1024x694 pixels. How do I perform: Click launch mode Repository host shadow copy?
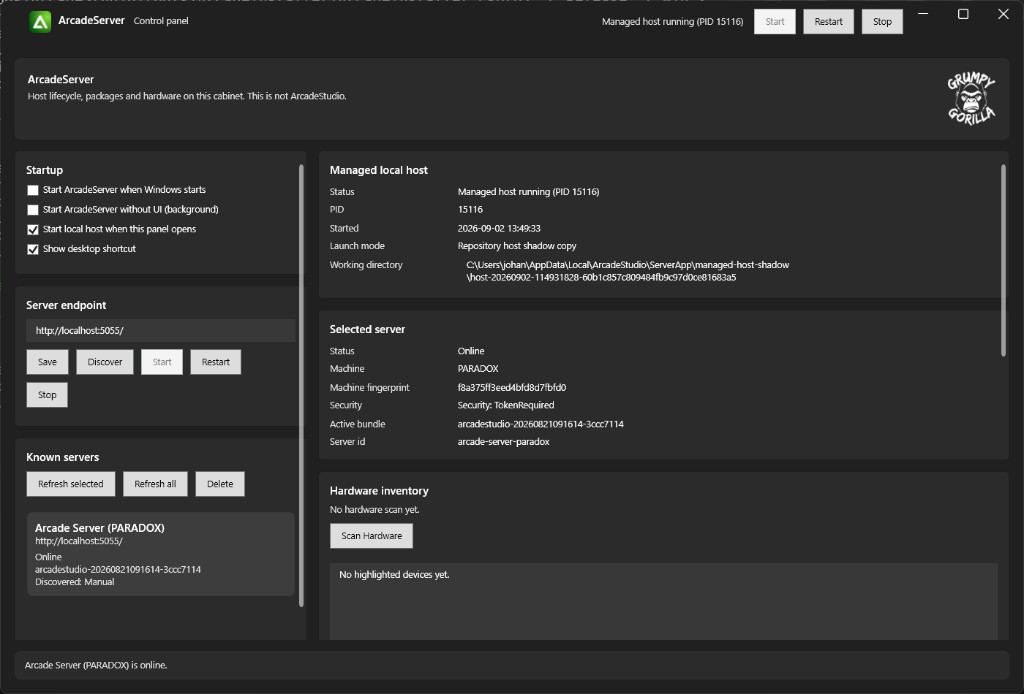(x=517, y=246)
